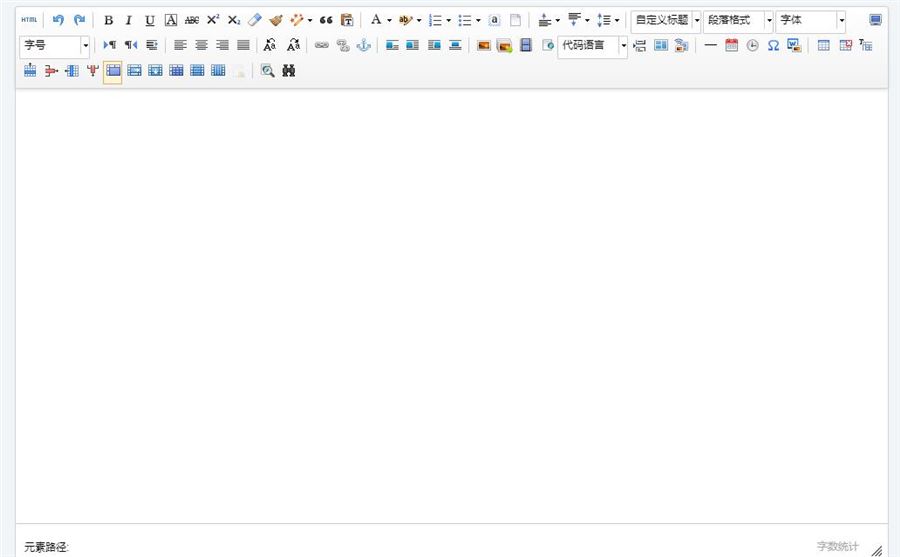Viewport: 900px width, 557px height.
Task: Apply superscript formatting
Action: [213, 20]
